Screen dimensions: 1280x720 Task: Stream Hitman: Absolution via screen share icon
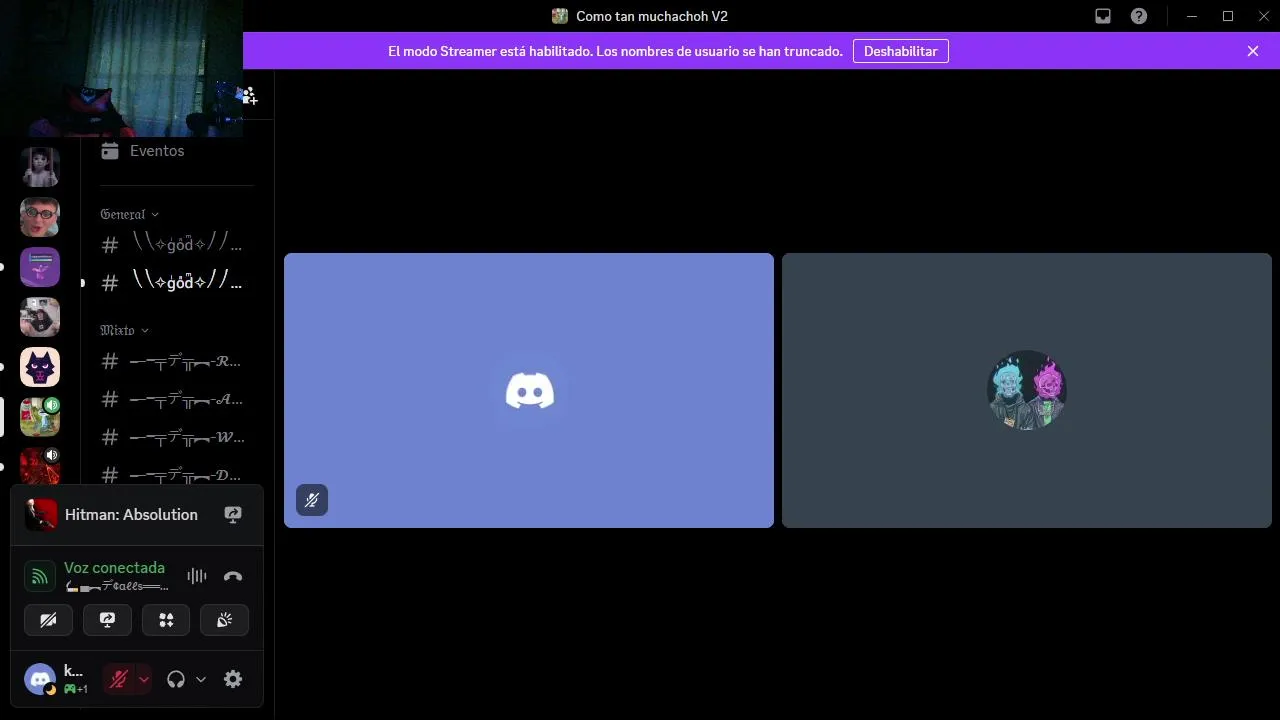233,515
